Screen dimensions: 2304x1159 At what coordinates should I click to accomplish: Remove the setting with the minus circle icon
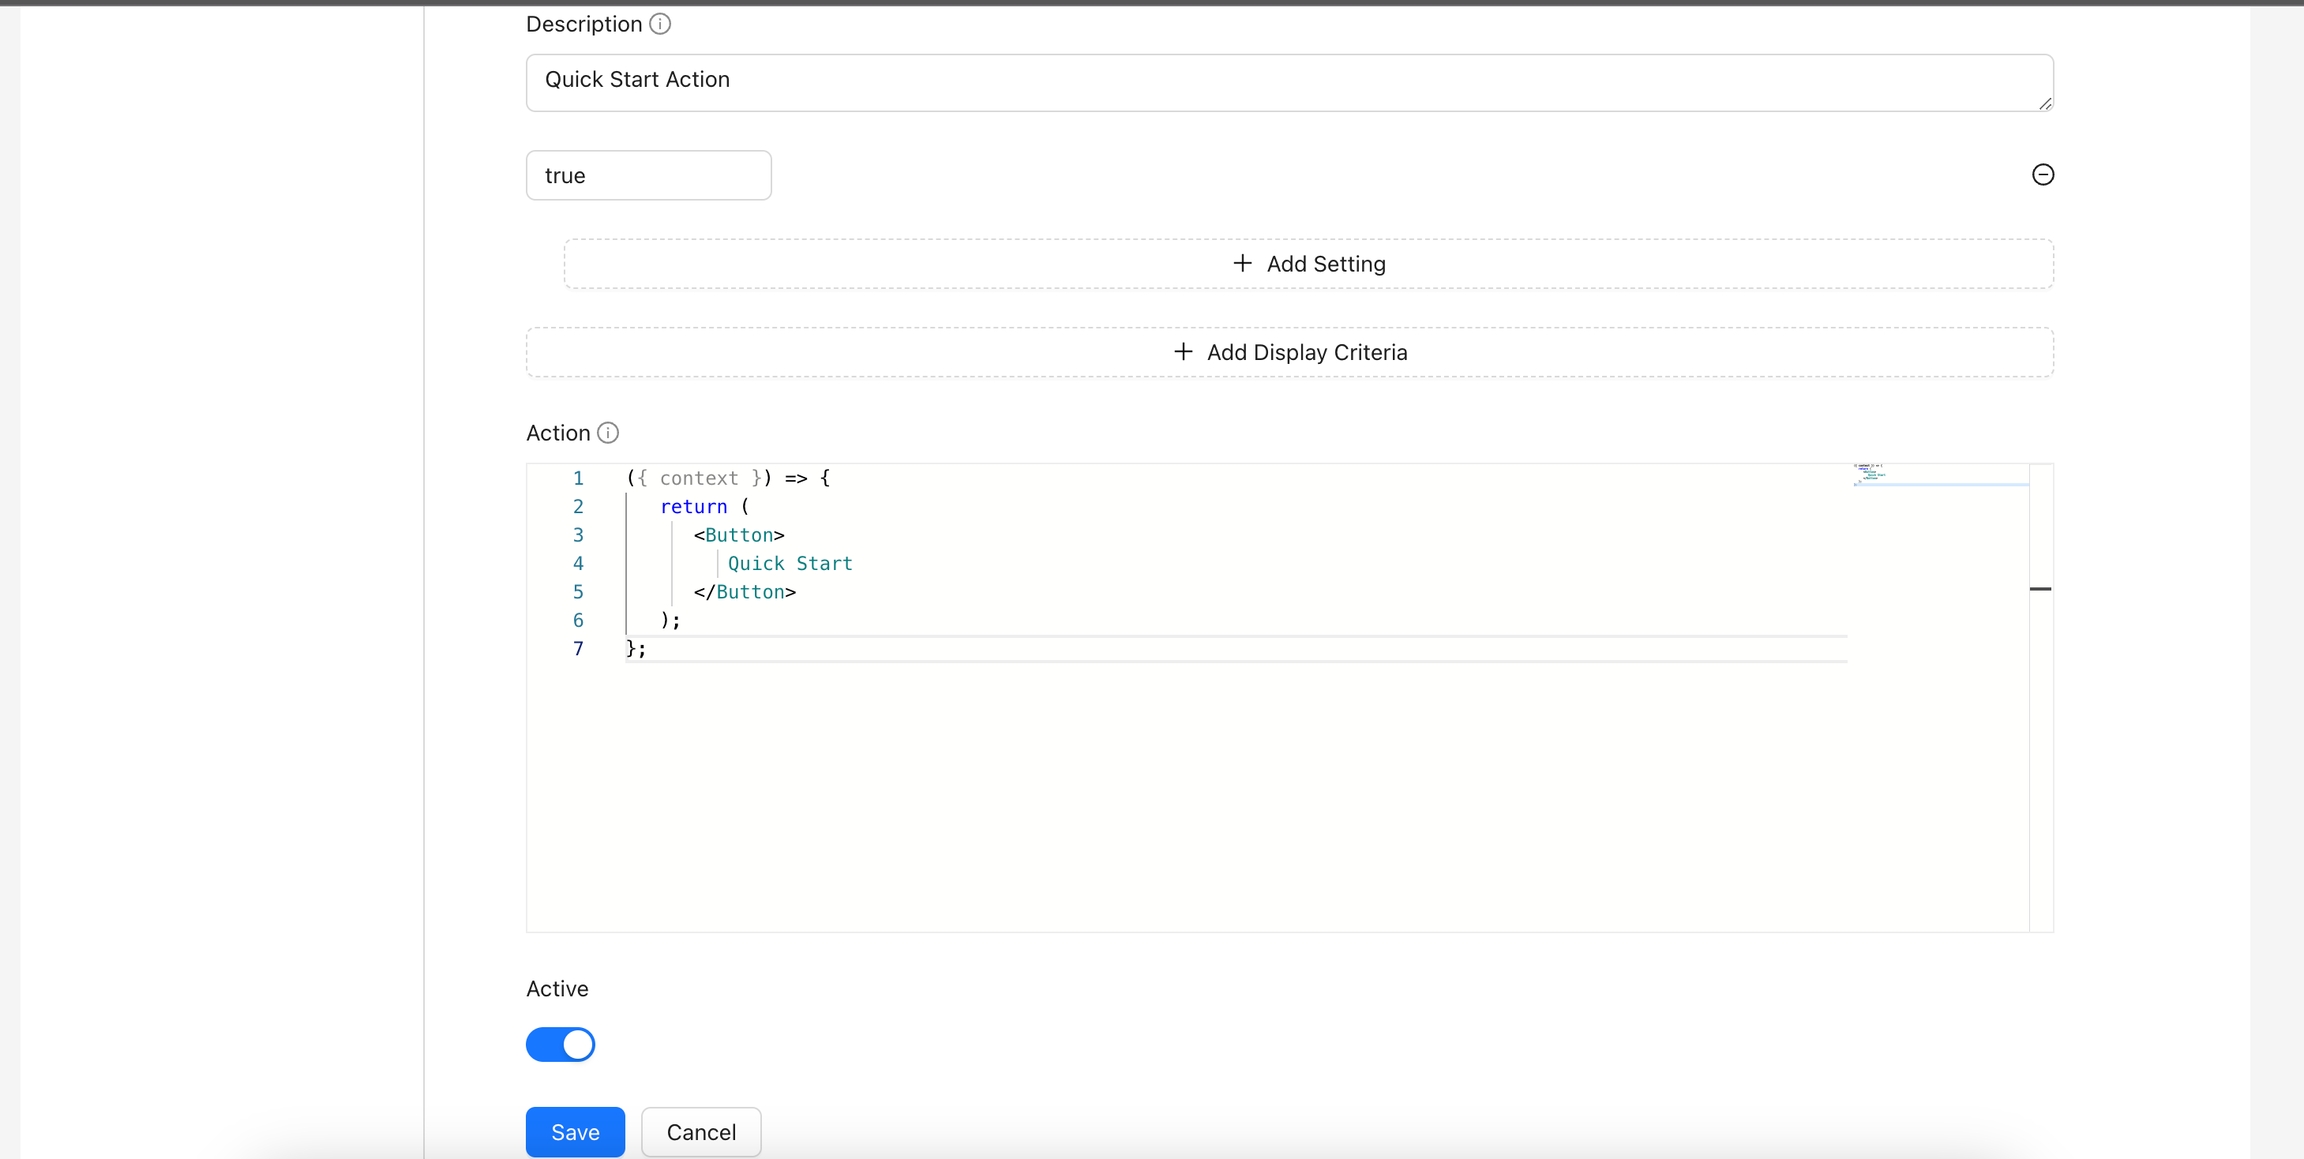pos(2042,175)
